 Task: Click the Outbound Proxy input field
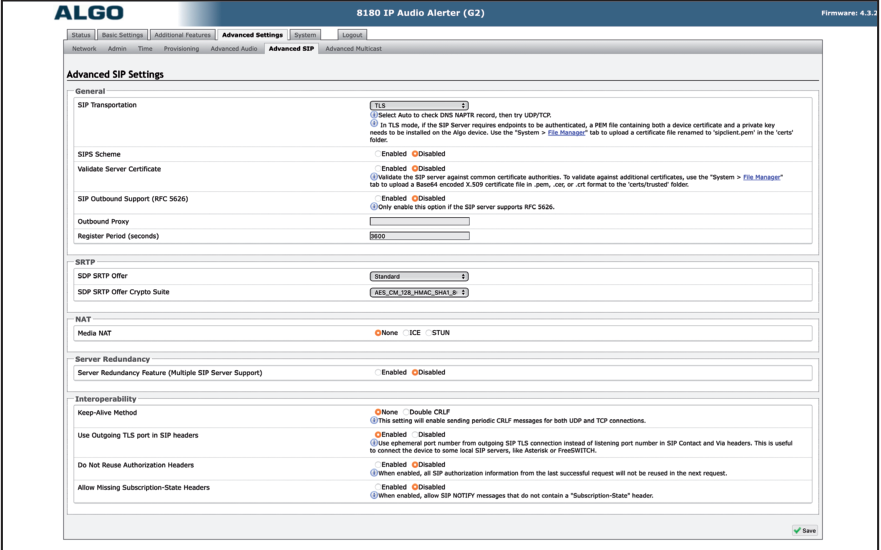[419, 221]
